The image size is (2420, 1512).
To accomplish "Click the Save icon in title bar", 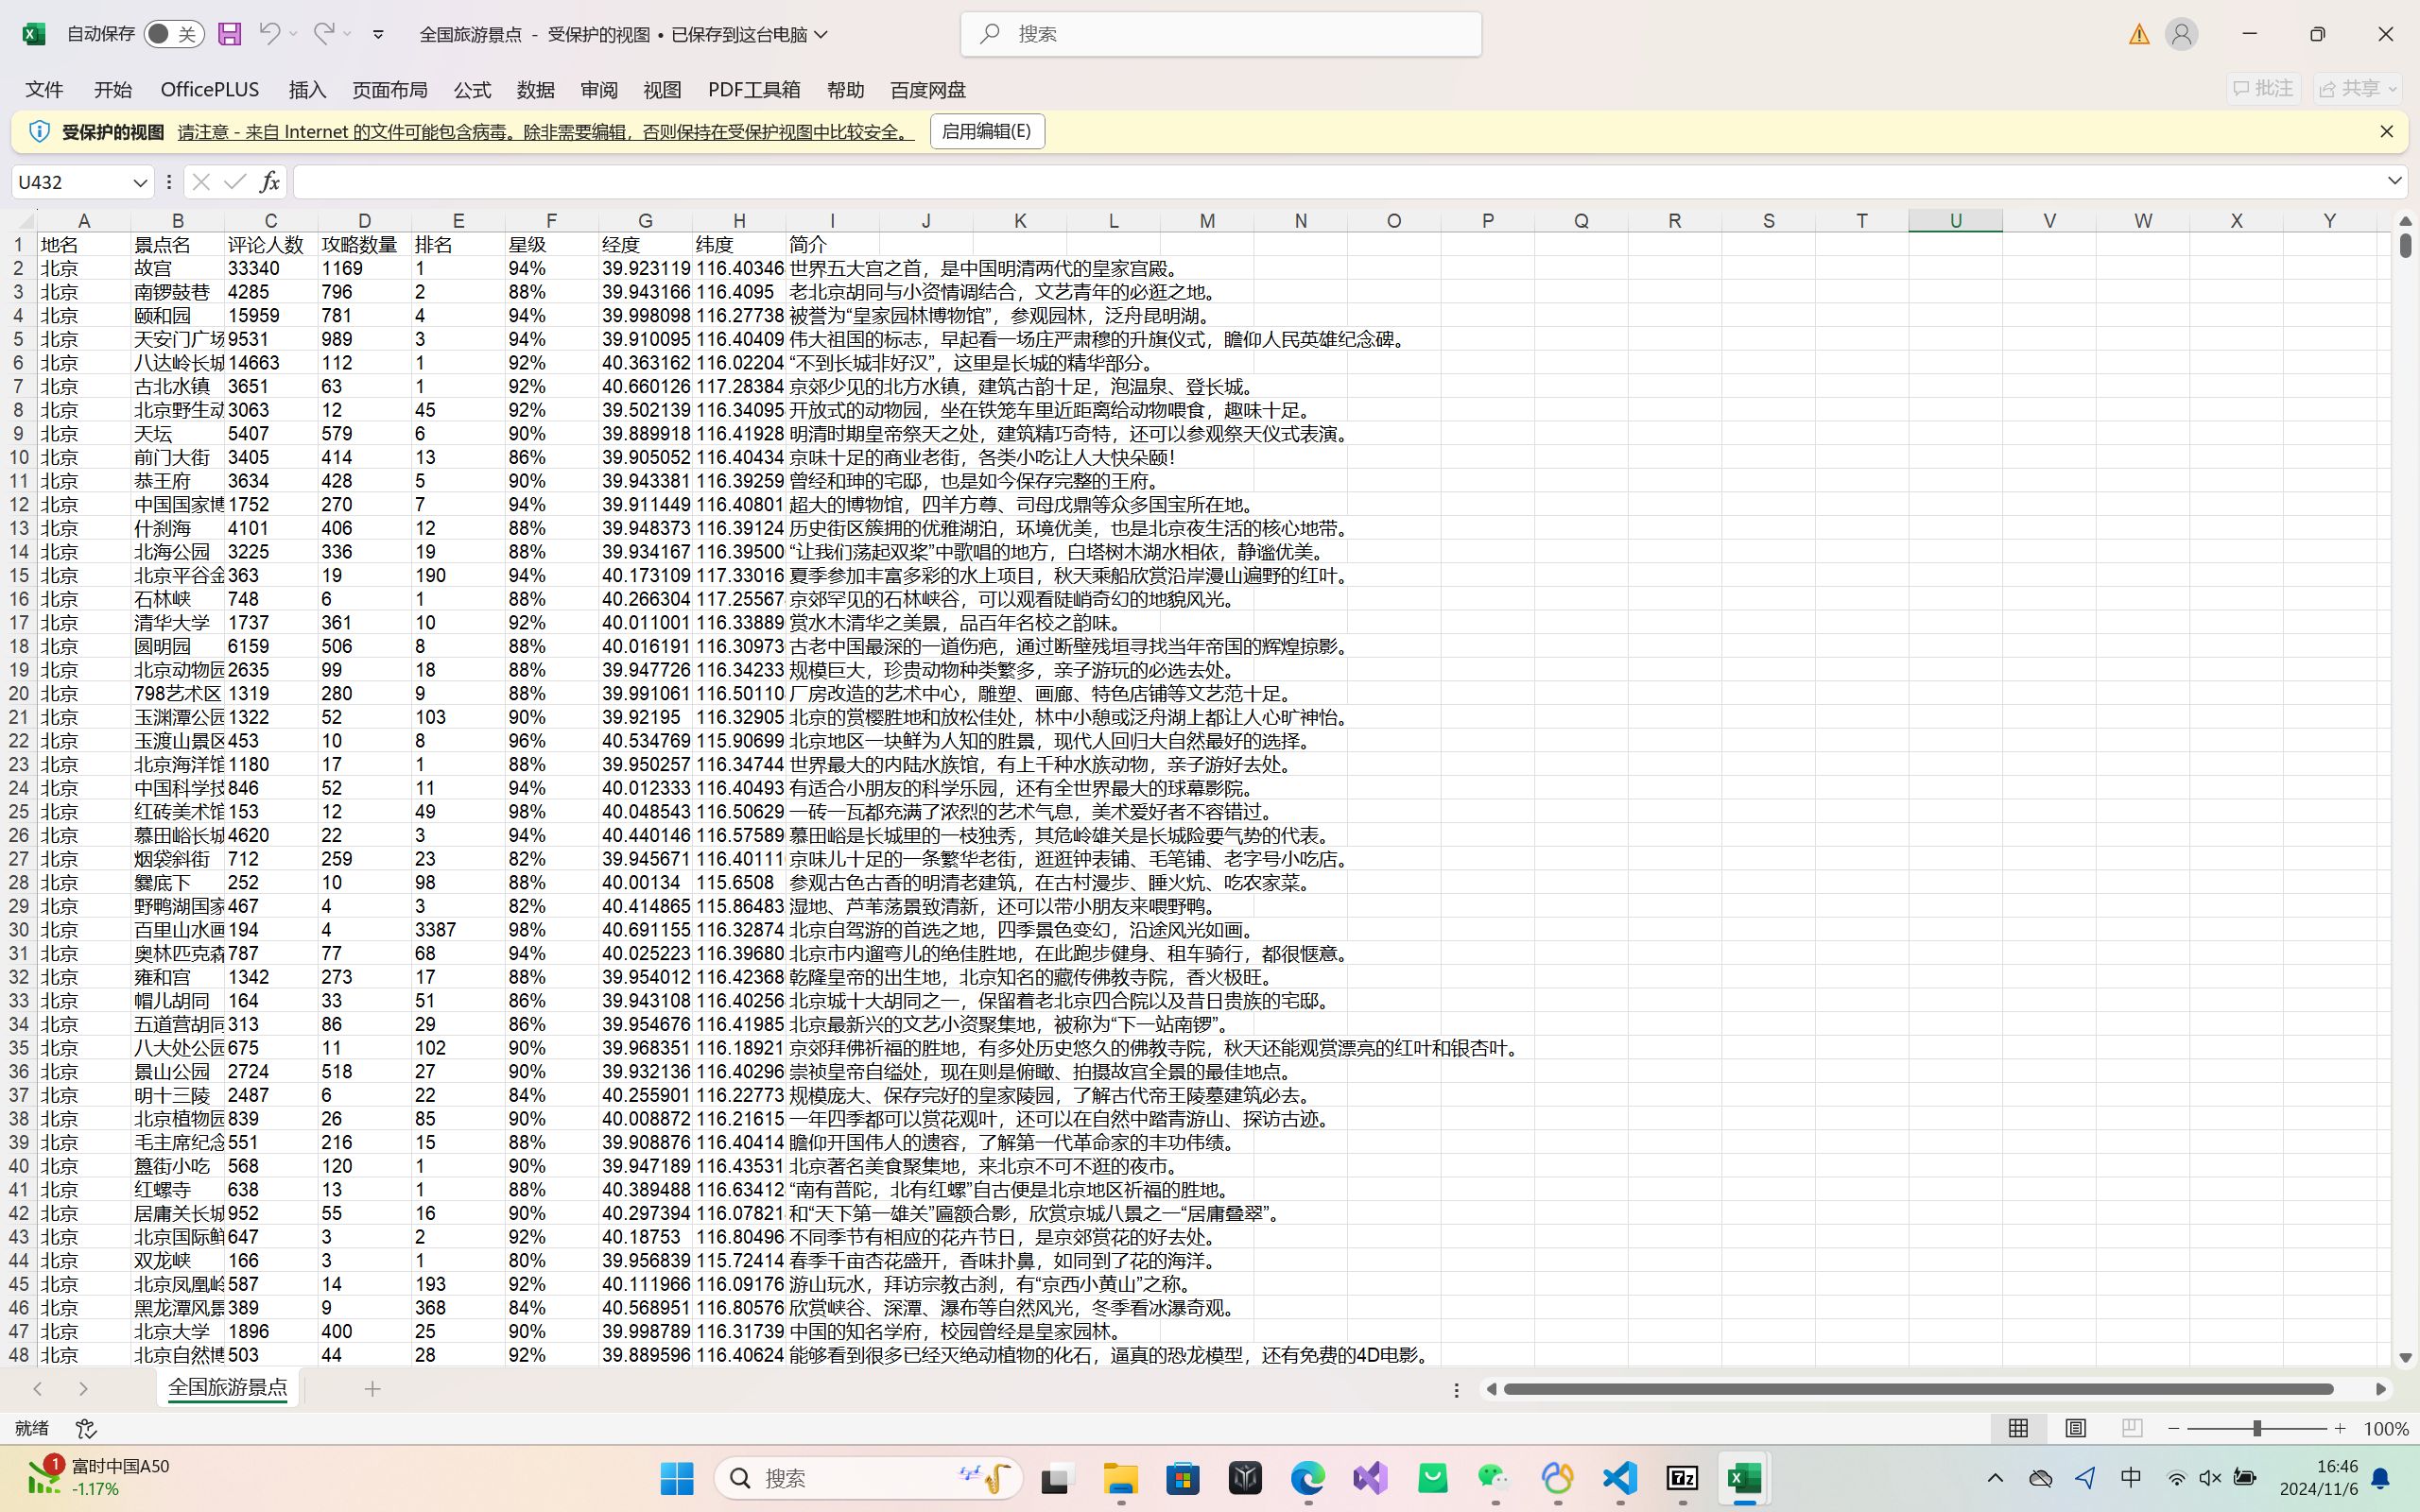I will tap(229, 34).
